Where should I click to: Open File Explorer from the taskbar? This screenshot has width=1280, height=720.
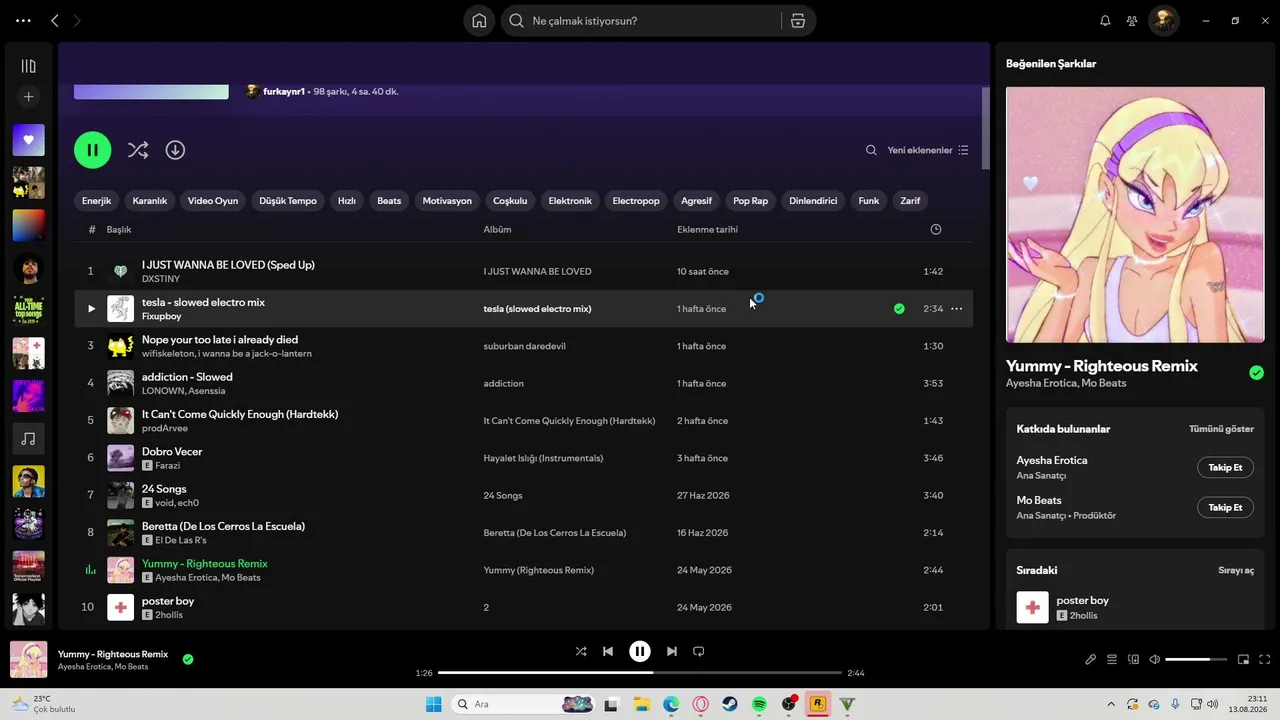pos(641,705)
